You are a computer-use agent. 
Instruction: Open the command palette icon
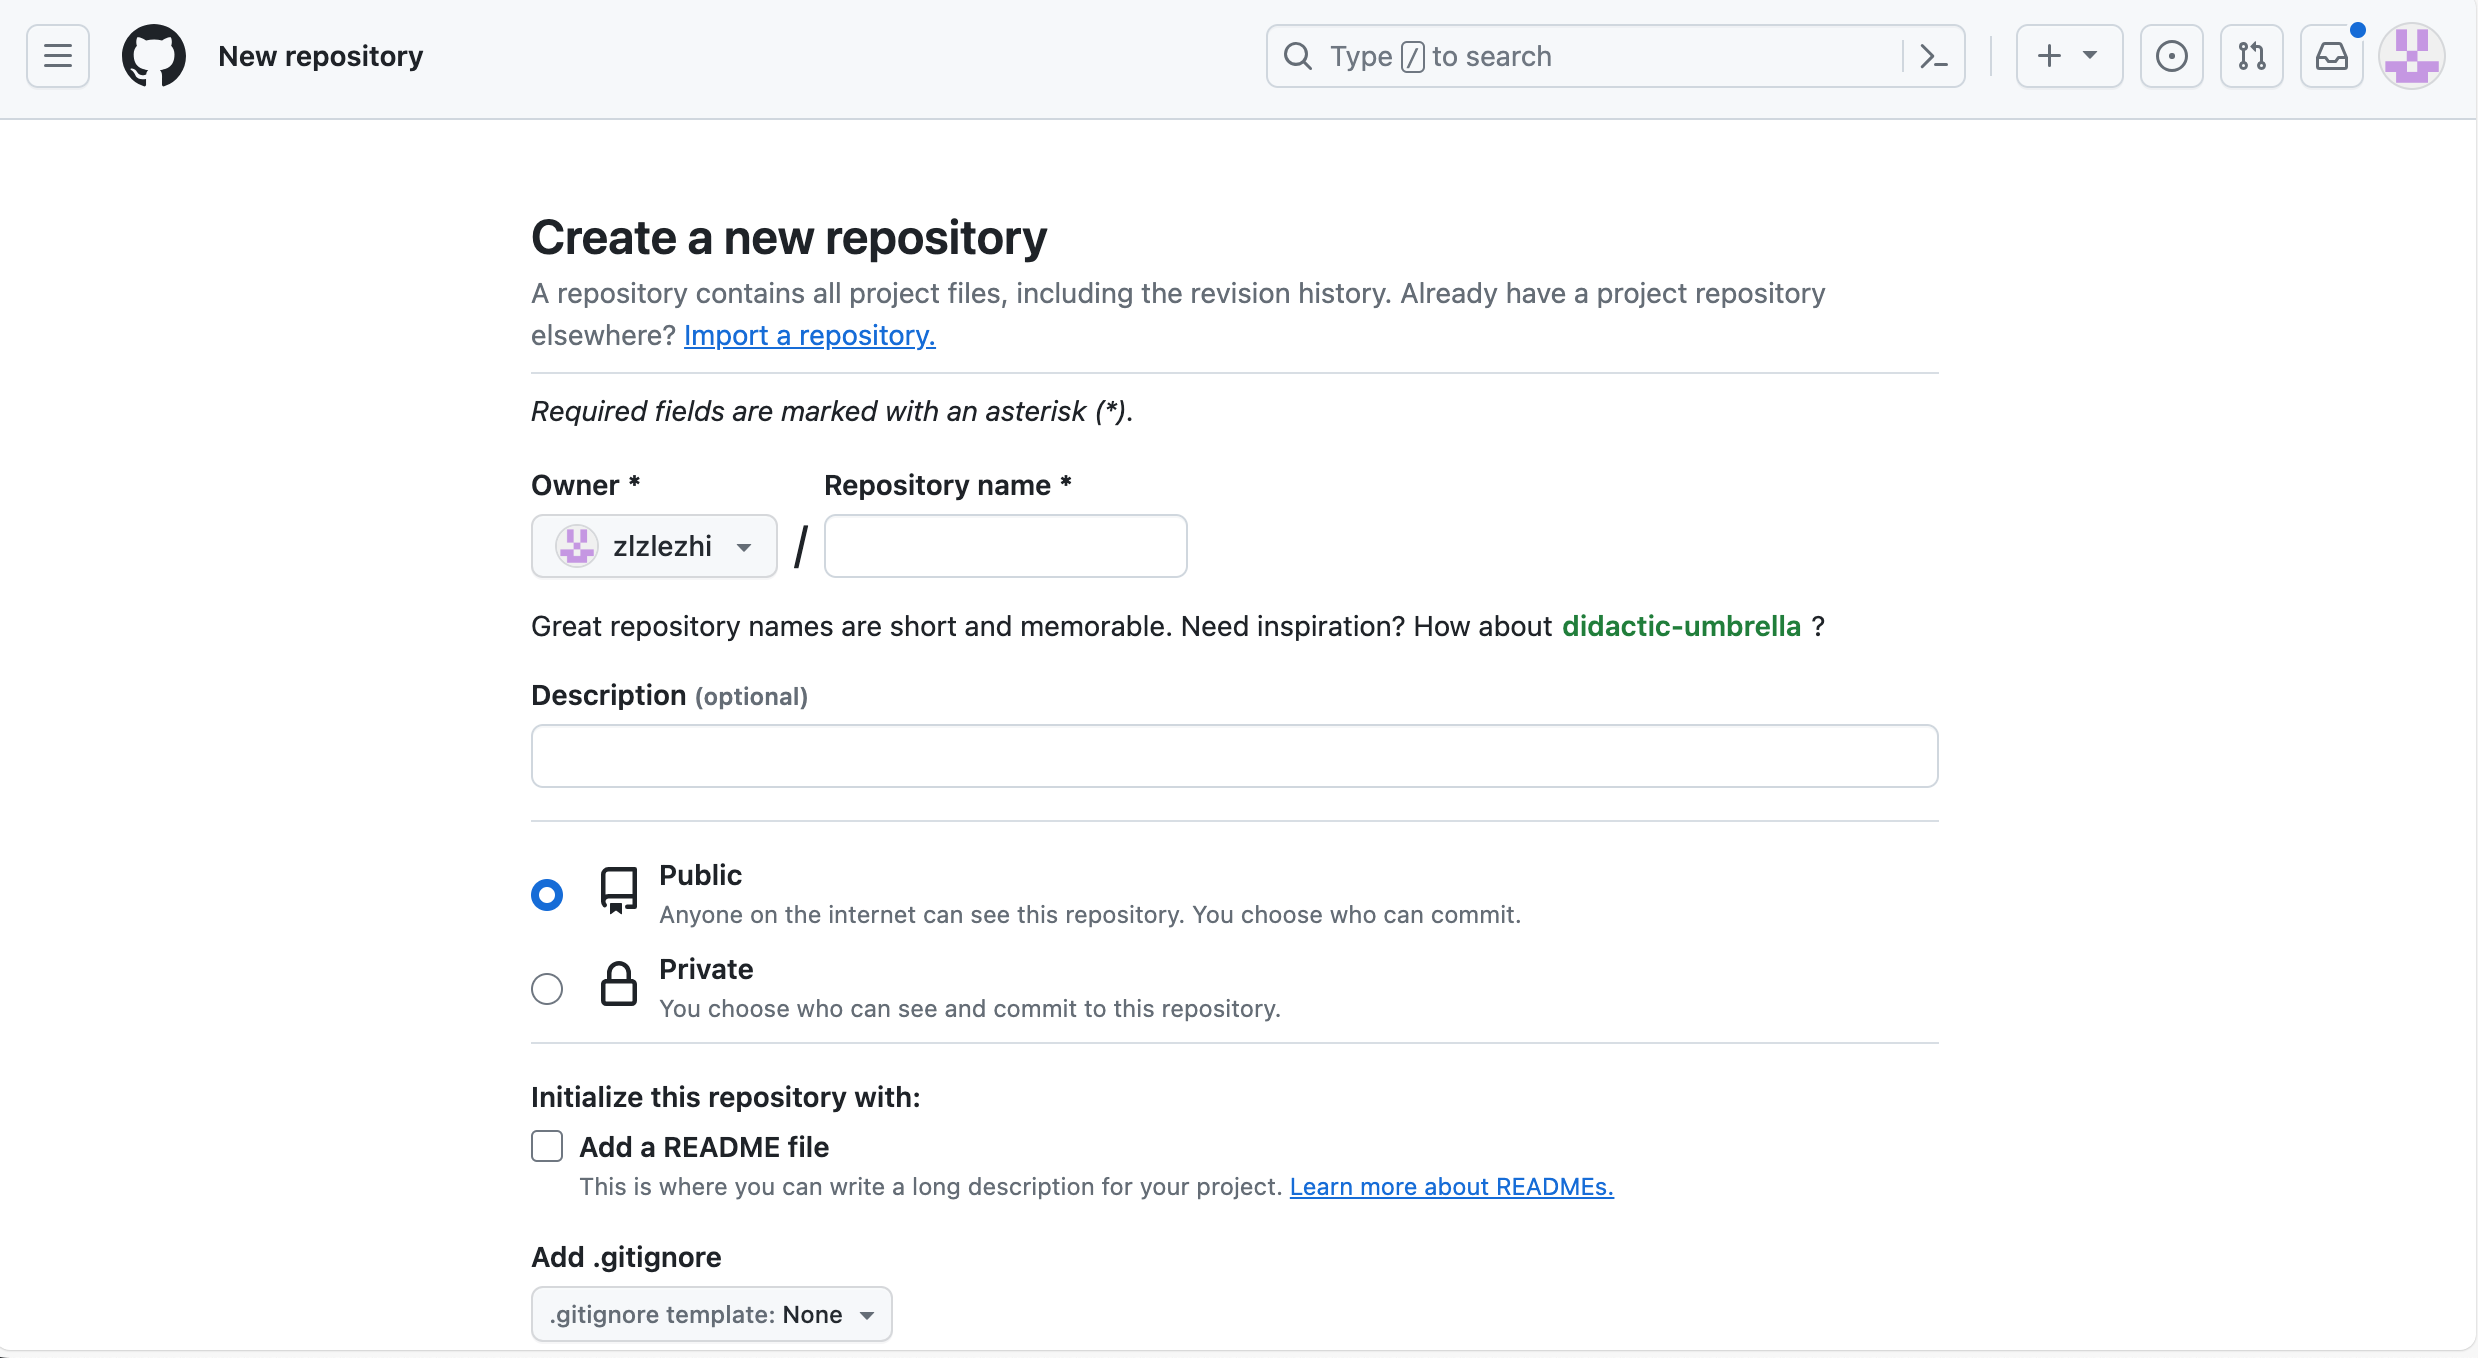point(1934,56)
